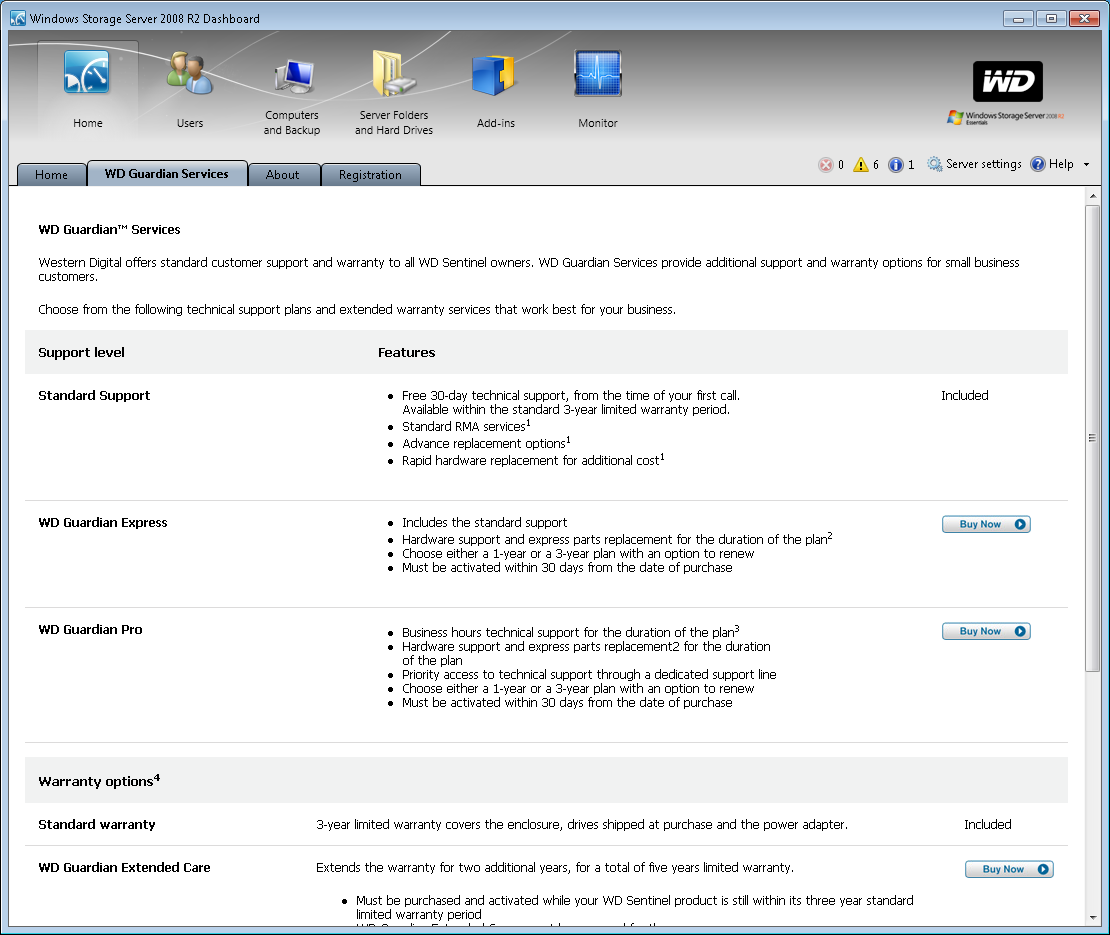Click "Advance replacement options" bullet text

pyautogui.click(x=486, y=443)
